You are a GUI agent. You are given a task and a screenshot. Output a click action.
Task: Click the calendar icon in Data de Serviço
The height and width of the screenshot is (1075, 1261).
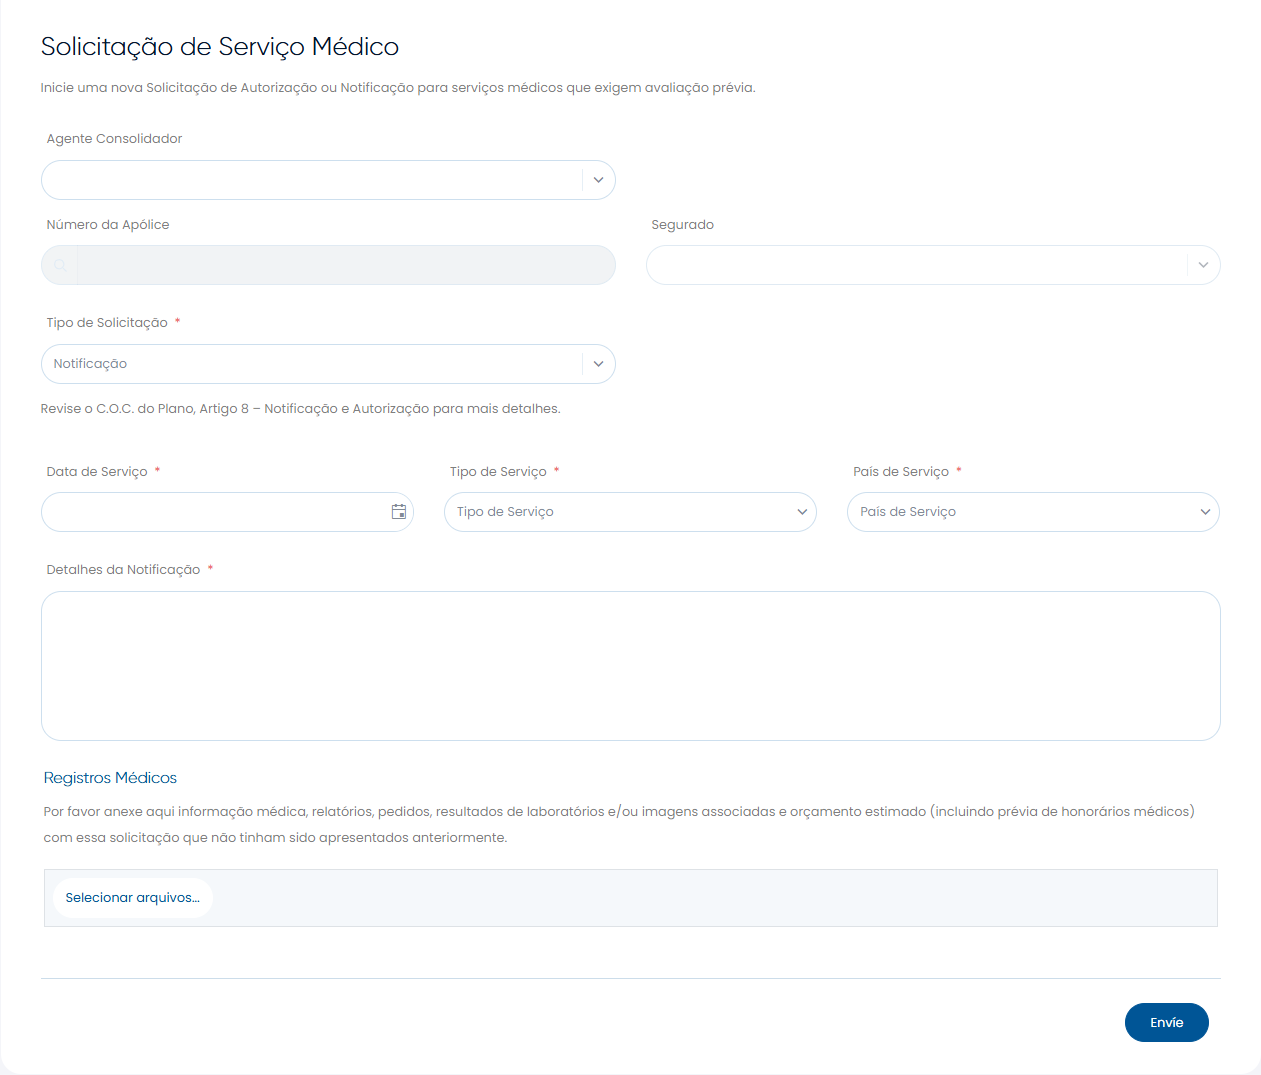tap(398, 512)
